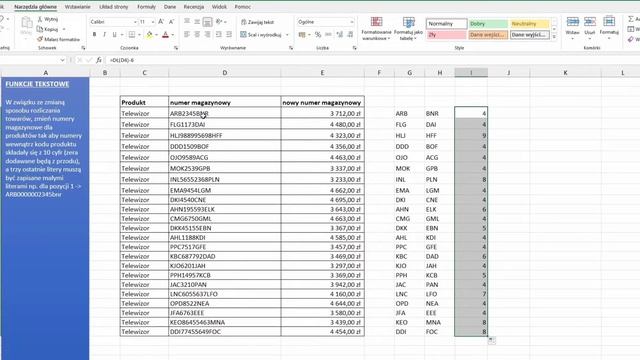Apply the Dobry cell style
The width and height of the screenshot is (640, 360).
tap(488, 24)
